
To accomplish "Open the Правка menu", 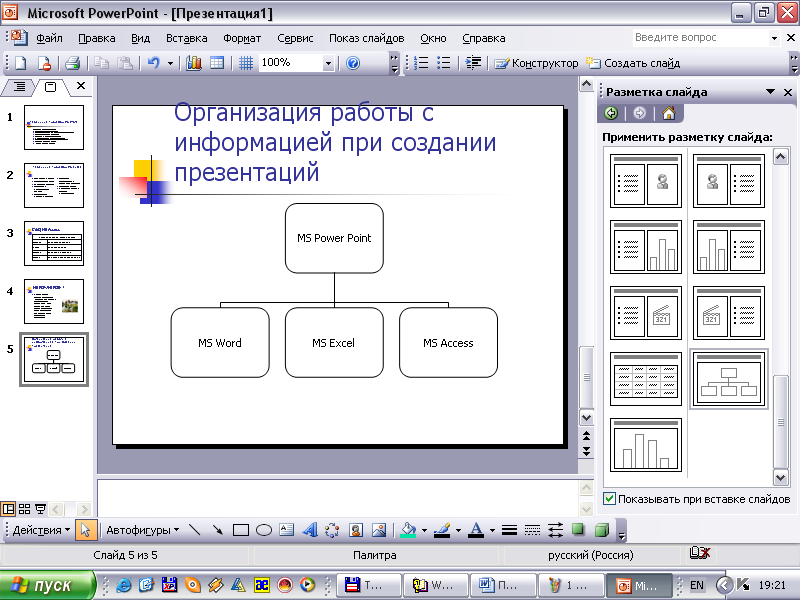I will (96, 38).
